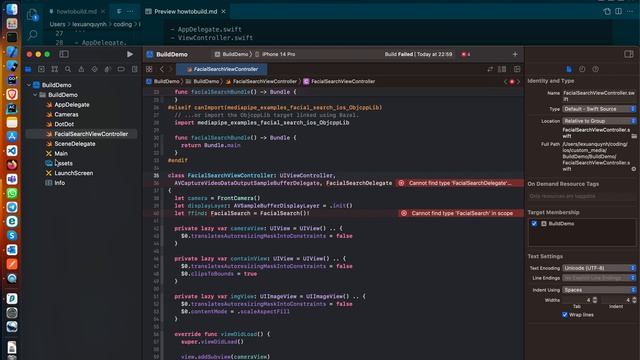Open the Source Control navigator icon
The width and height of the screenshot is (640, 360).
[x=41, y=69]
